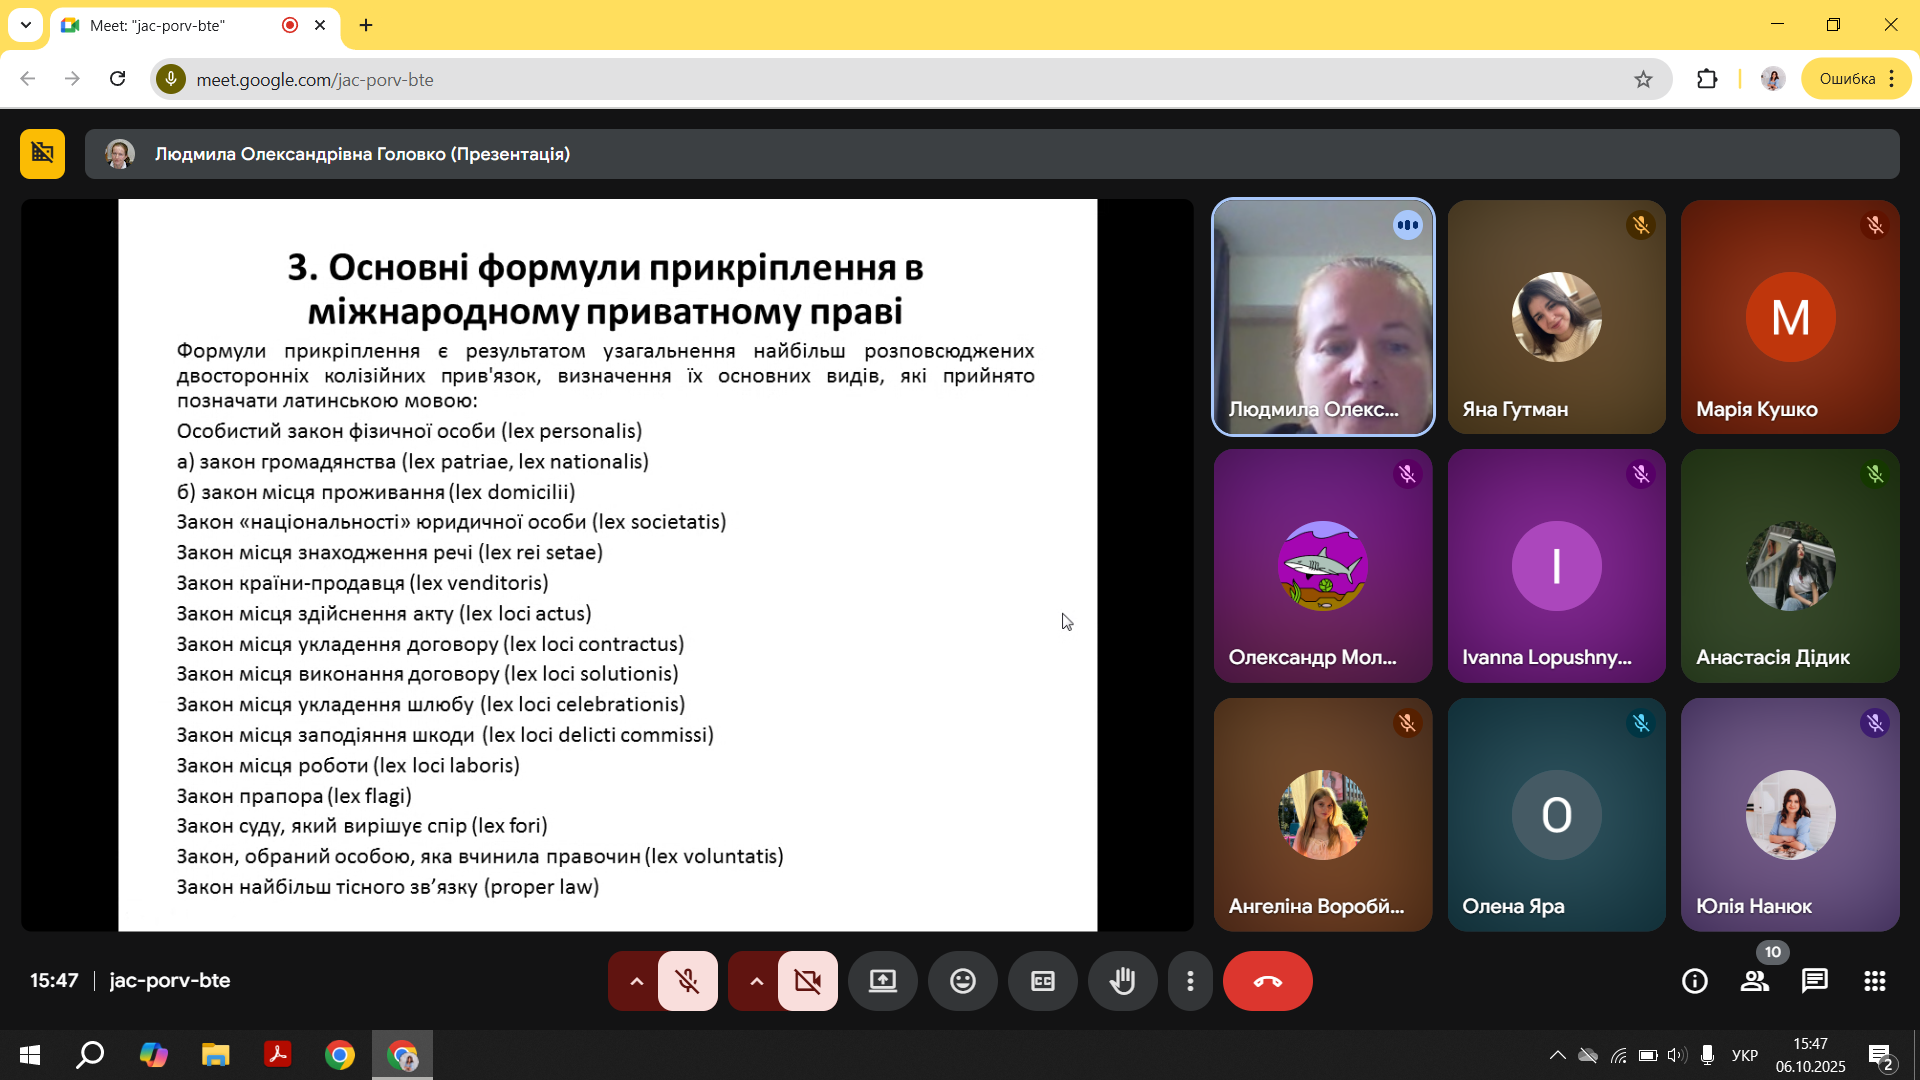Toggle the camera off button

(x=807, y=981)
